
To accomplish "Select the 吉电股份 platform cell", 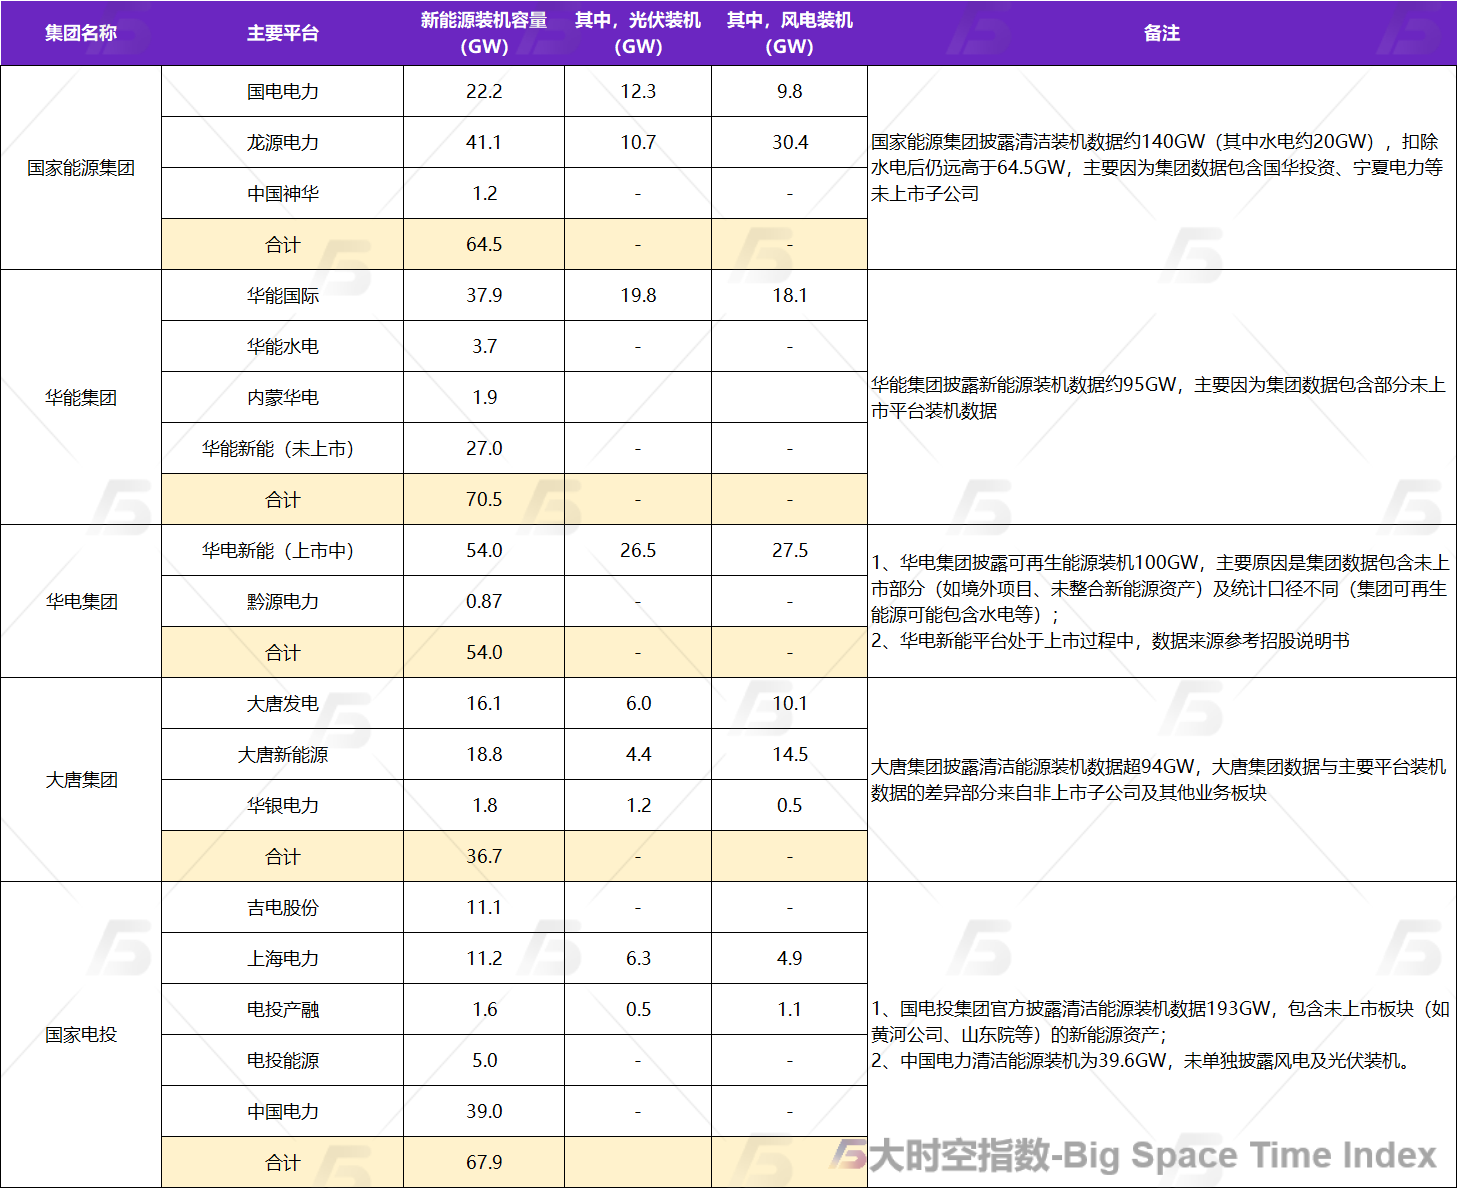I will pos(282,907).
